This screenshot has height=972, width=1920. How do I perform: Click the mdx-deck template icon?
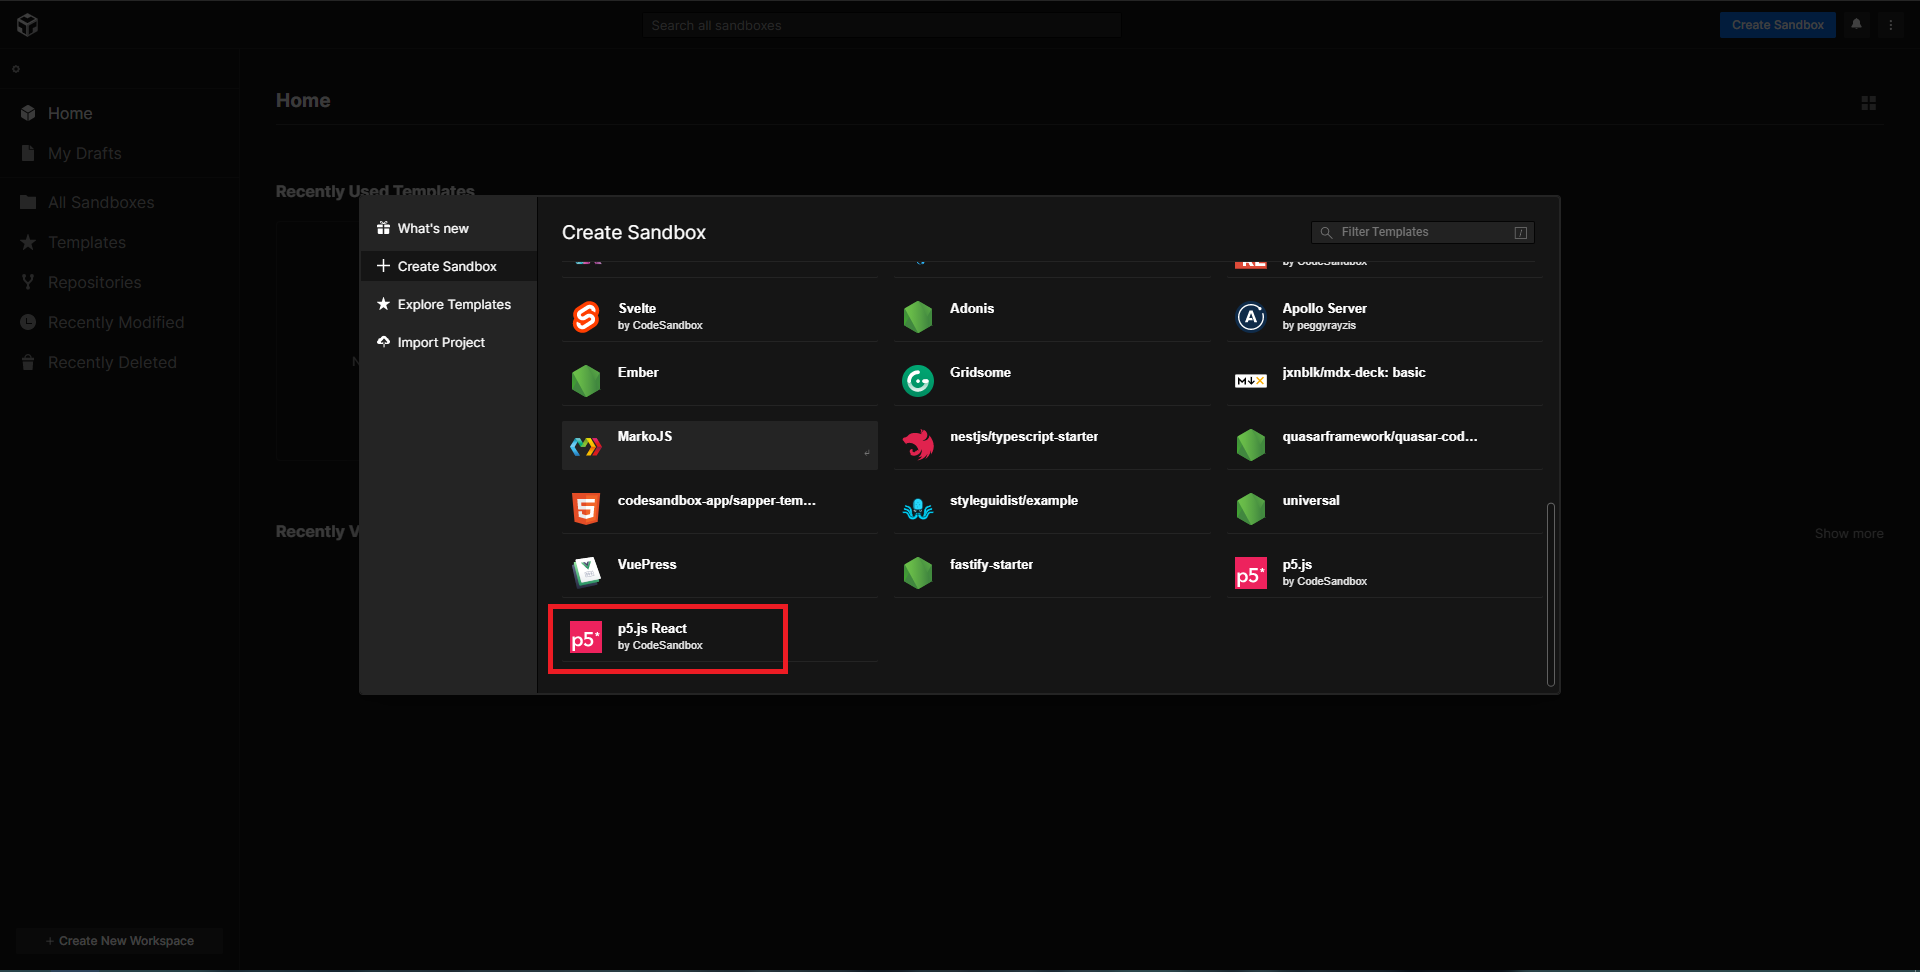click(1251, 381)
